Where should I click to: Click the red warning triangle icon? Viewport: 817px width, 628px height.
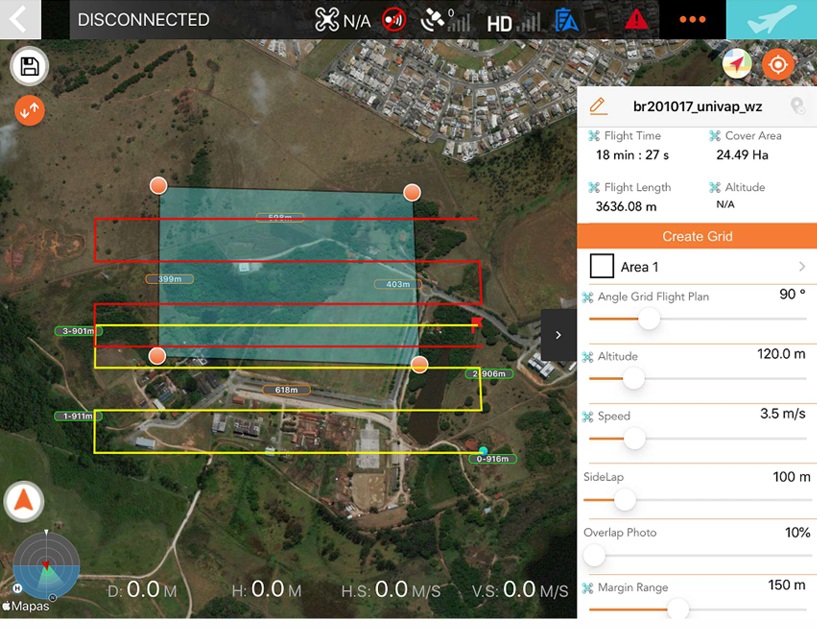click(636, 19)
